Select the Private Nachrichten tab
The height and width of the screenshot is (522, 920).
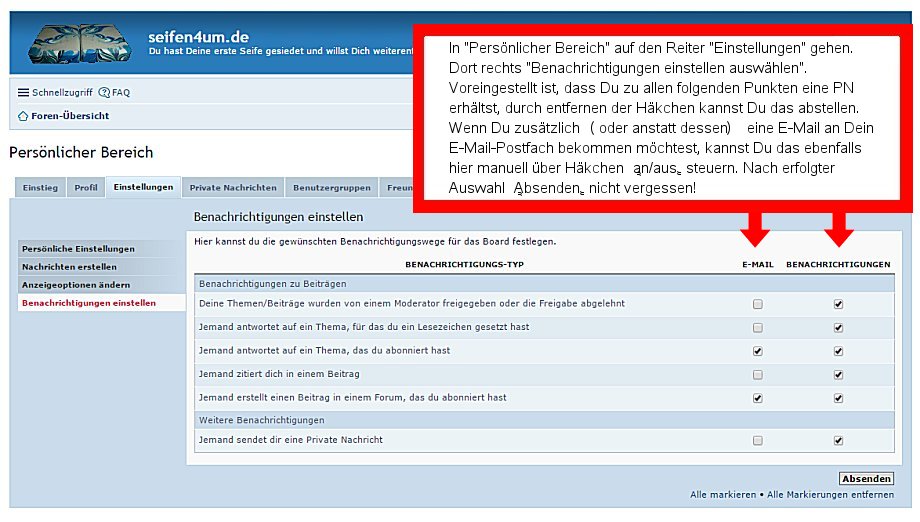pyautogui.click(x=233, y=188)
